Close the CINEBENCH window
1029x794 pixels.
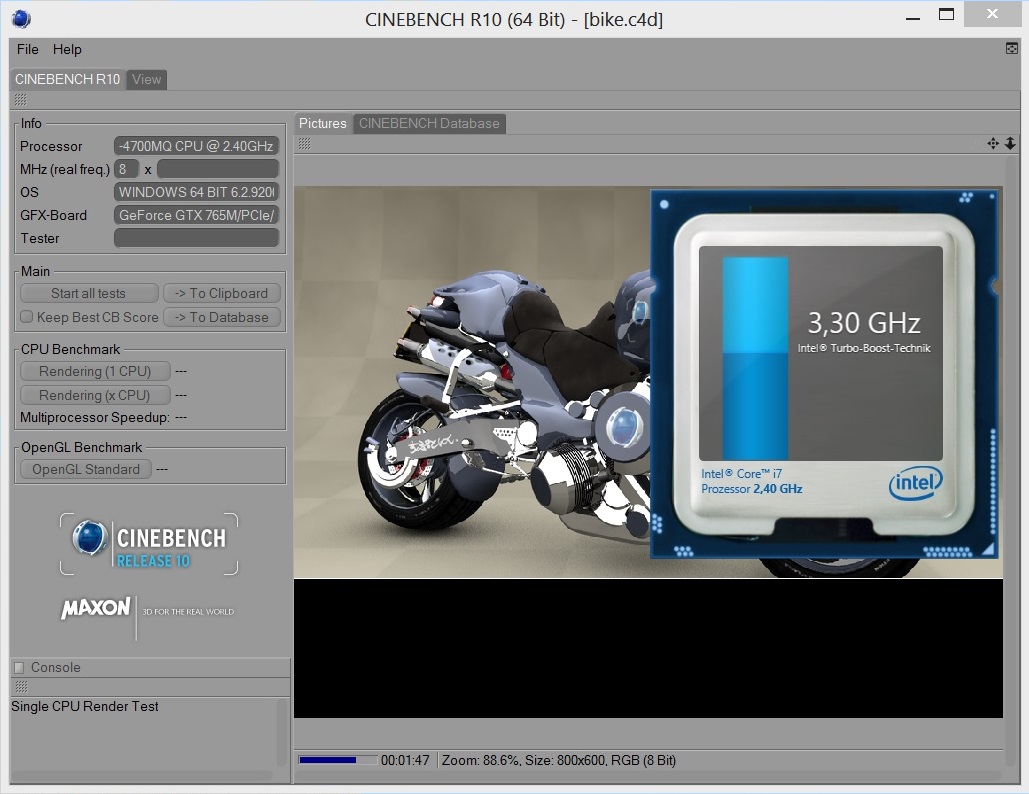pyautogui.click(x=992, y=14)
